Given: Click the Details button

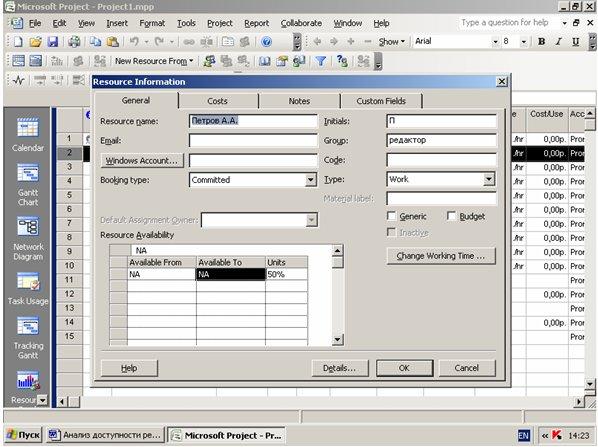Looking at the screenshot, I should coord(339,368).
